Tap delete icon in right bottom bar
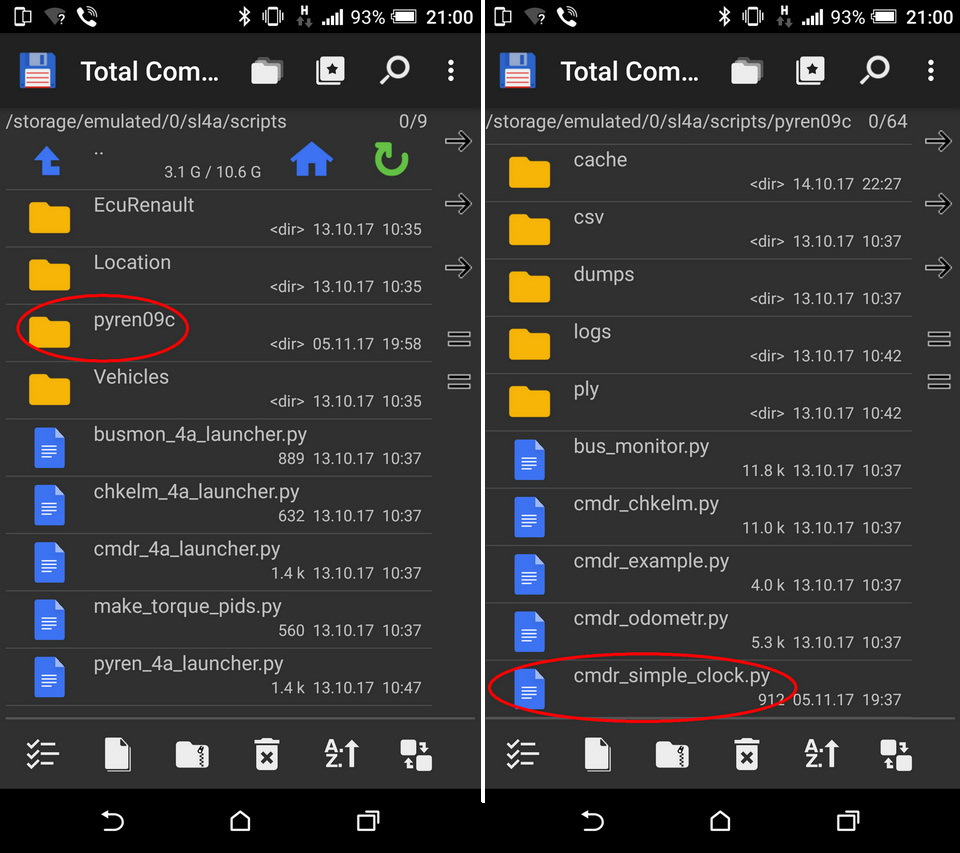The image size is (960, 853). (747, 754)
